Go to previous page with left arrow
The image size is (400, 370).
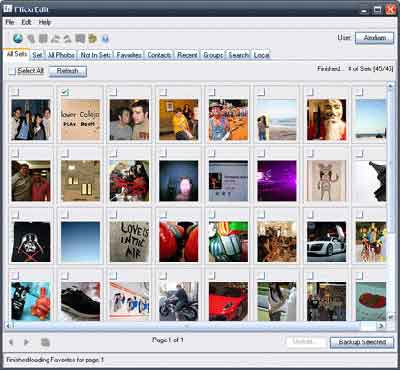11,342
